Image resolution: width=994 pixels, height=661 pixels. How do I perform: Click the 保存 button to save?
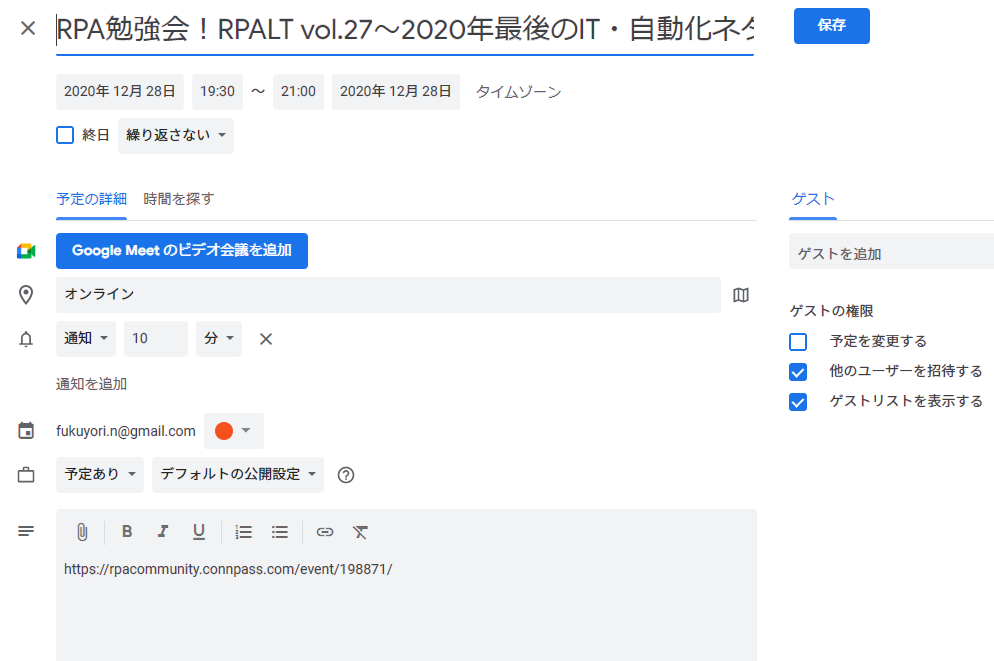[x=831, y=26]
